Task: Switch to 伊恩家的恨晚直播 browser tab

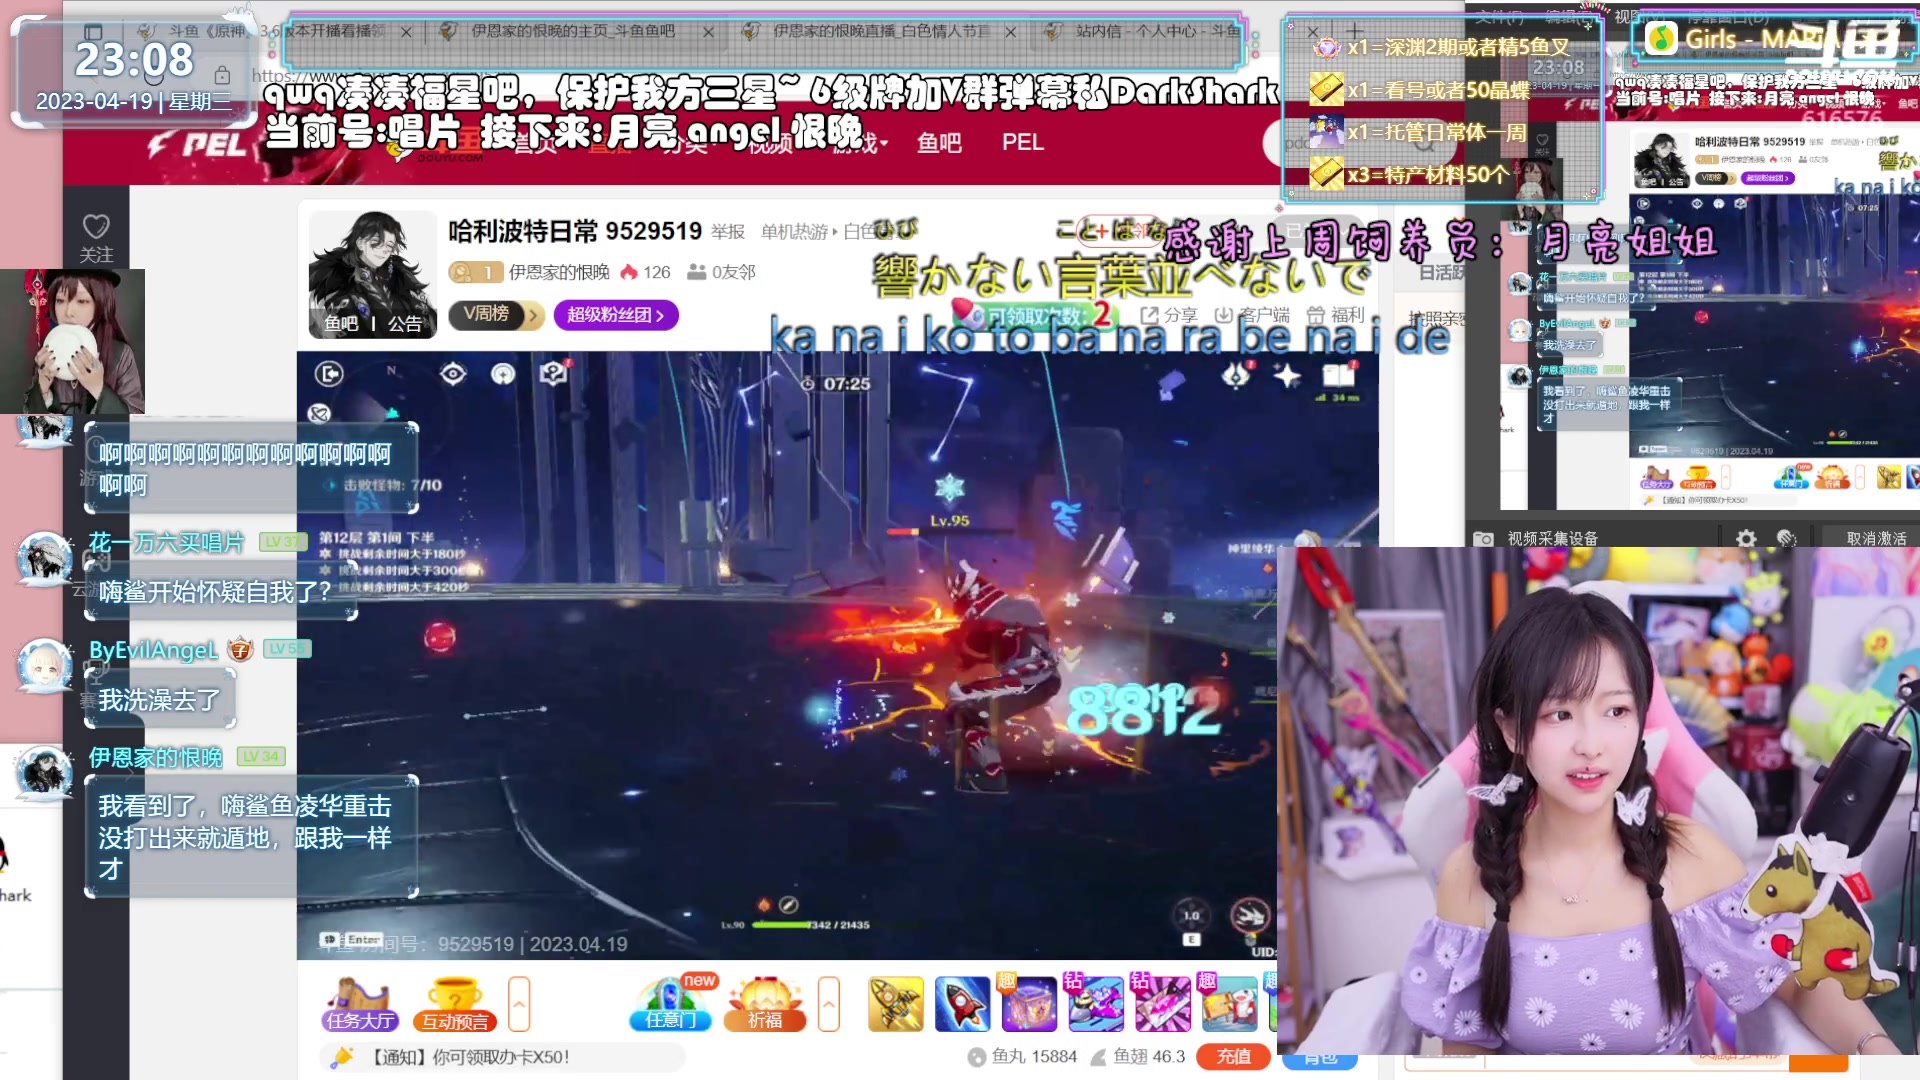Action: [x=880, y=31]
